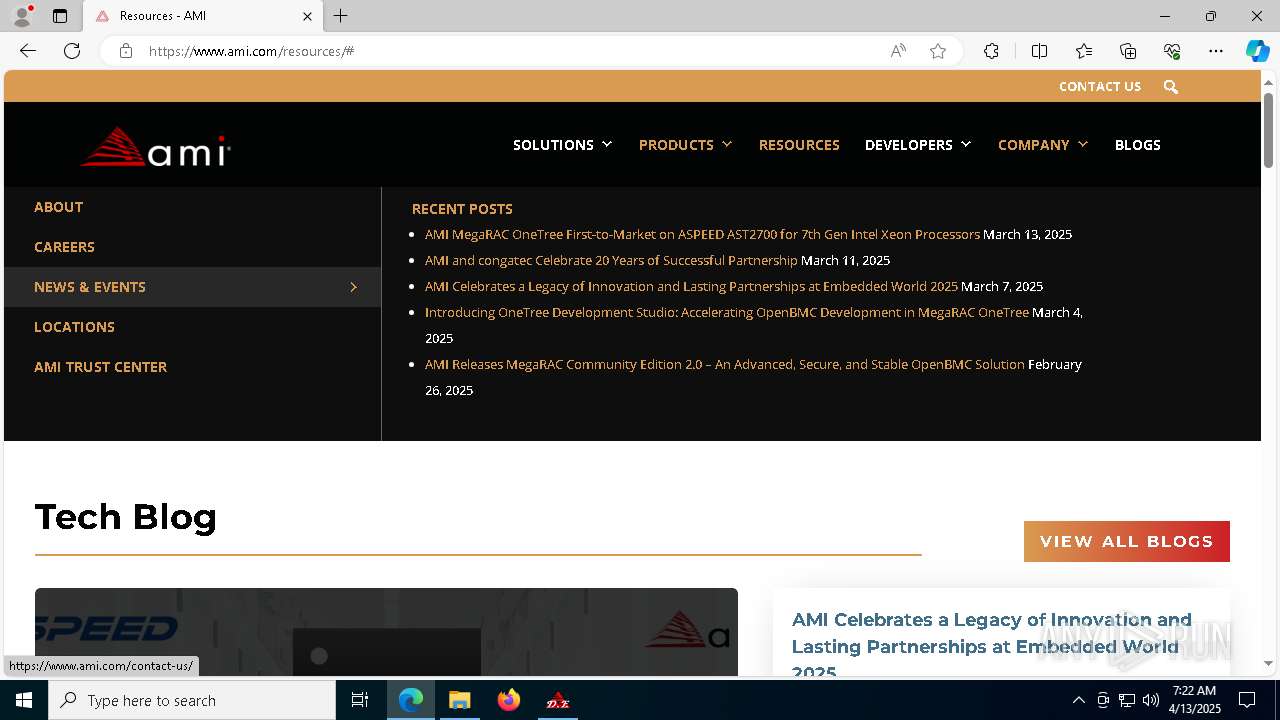Refresh the current page
Screen dimensions: 1280x720
point(72,51)
